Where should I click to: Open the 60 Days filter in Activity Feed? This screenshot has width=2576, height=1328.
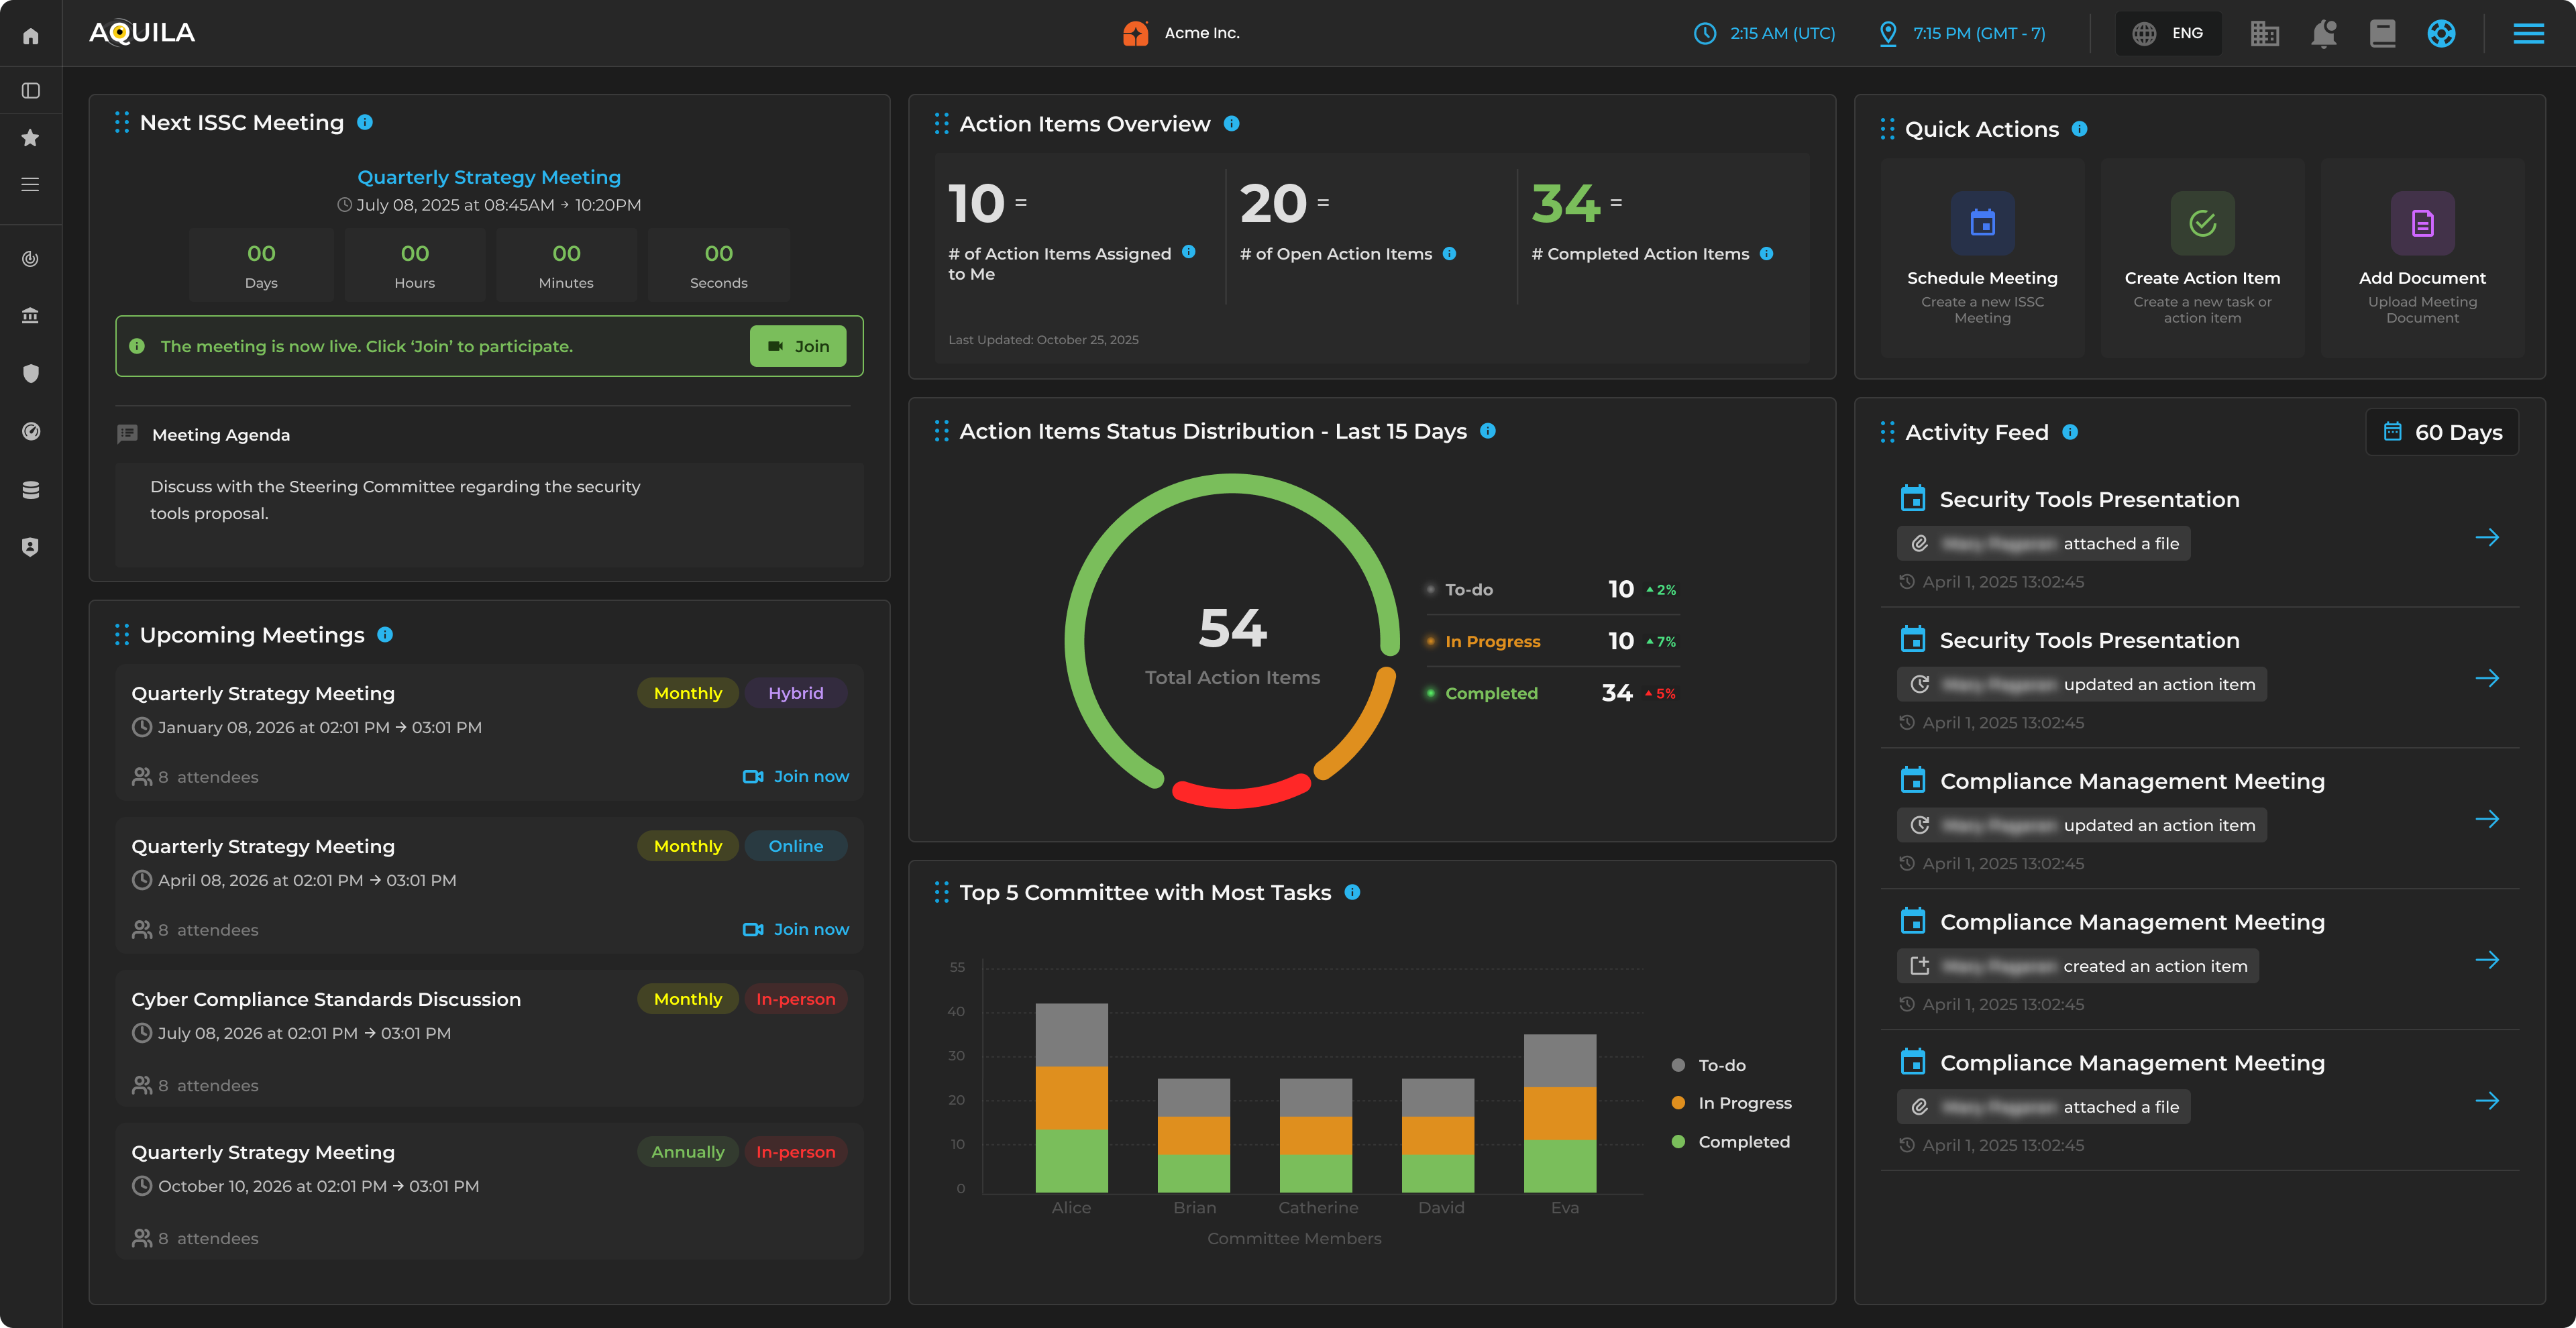2442,432
